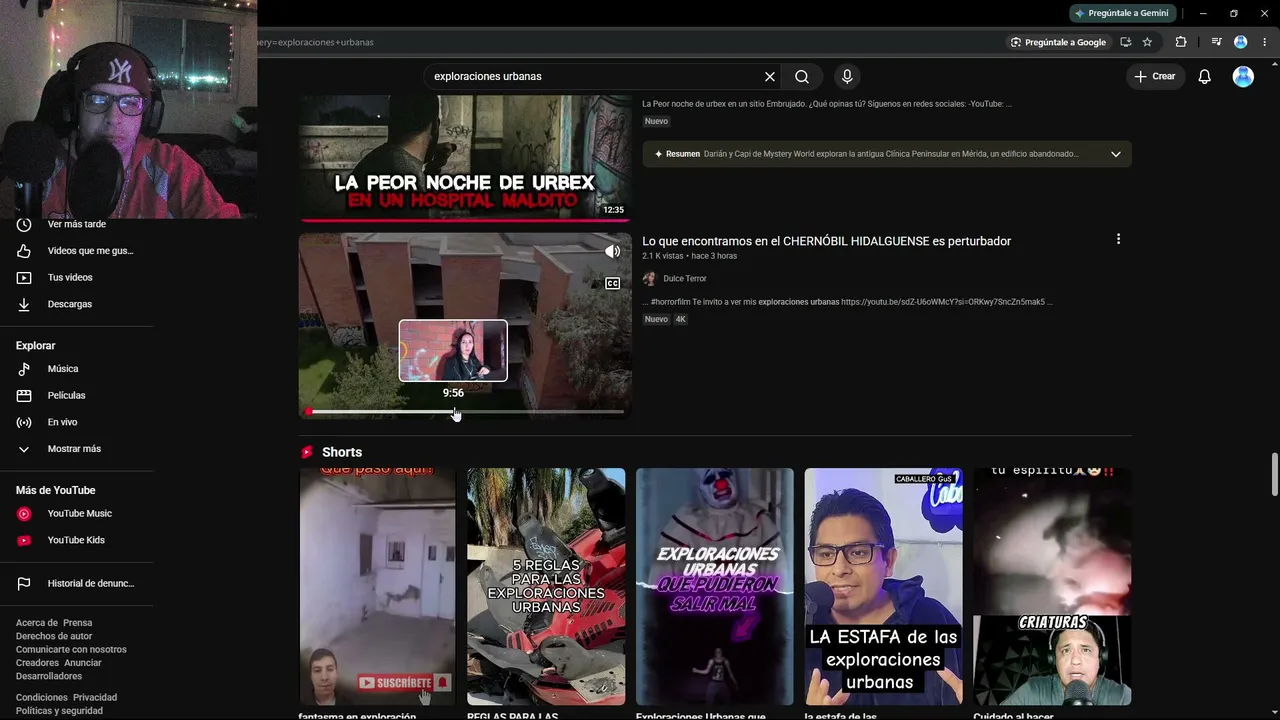Open the YouTube Music icon
Image resolution: width=1280 pixels, height=720 pixels.
(24, 514)
